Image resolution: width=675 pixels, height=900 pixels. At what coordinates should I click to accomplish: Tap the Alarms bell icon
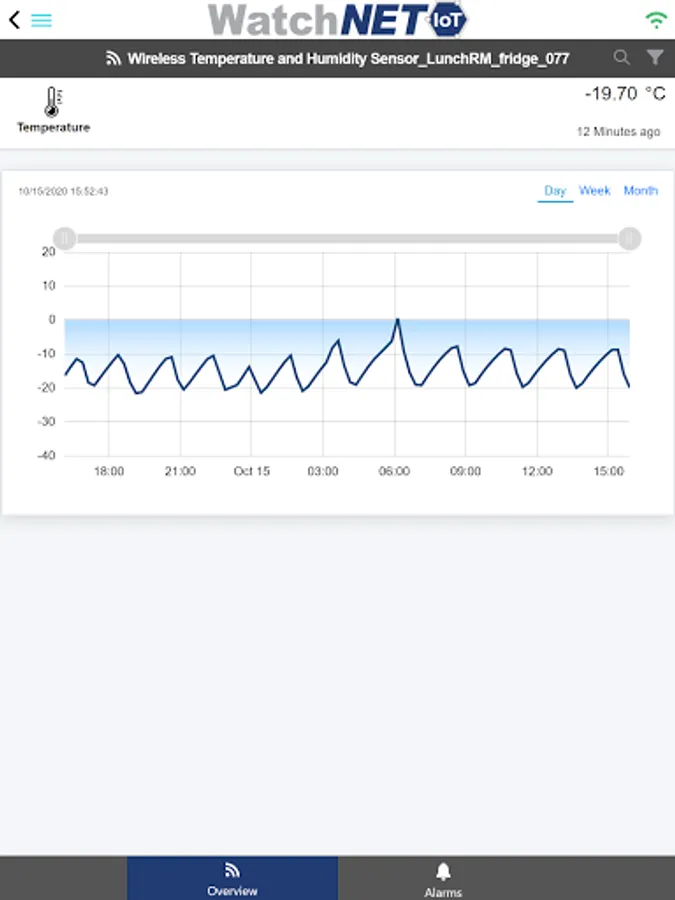443,871
